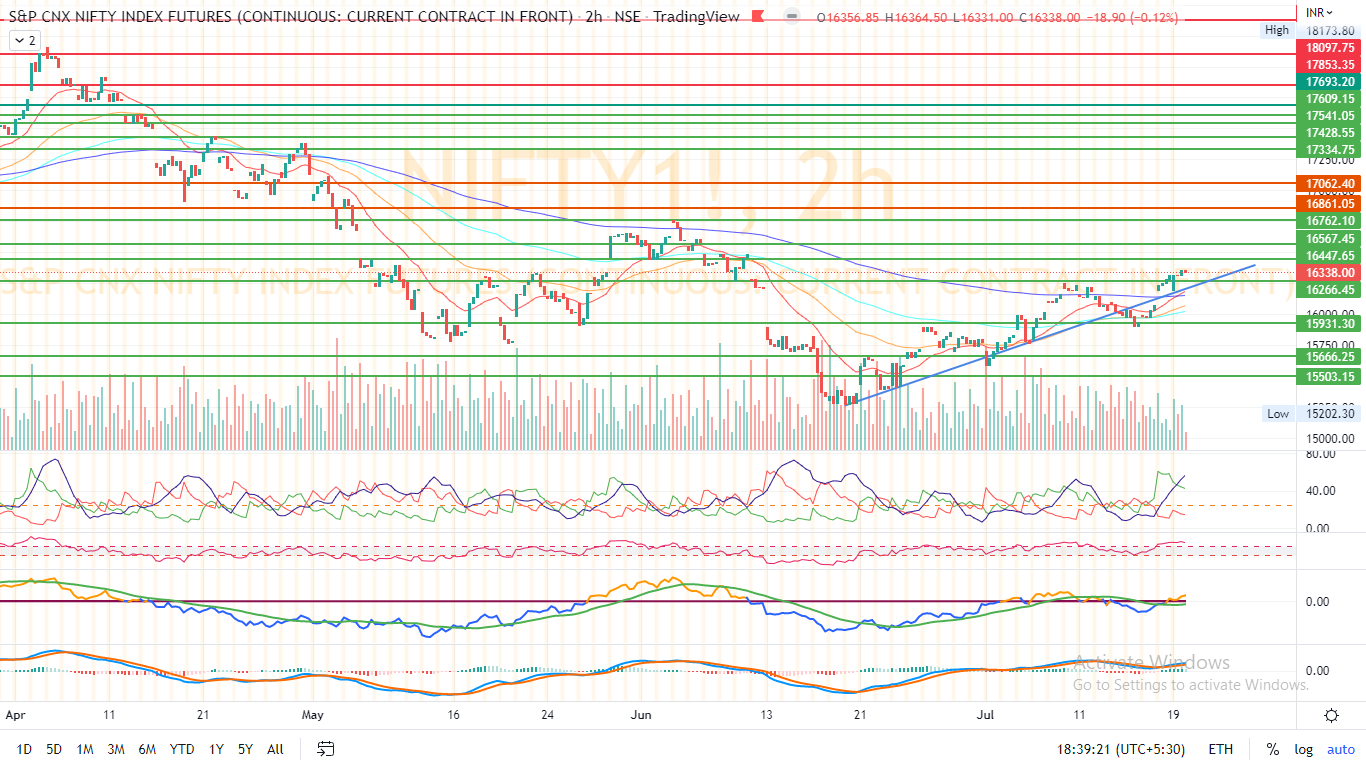1366x768 pixels.
Task: Select the 5Y date range
Action: (x=246, y=749)
